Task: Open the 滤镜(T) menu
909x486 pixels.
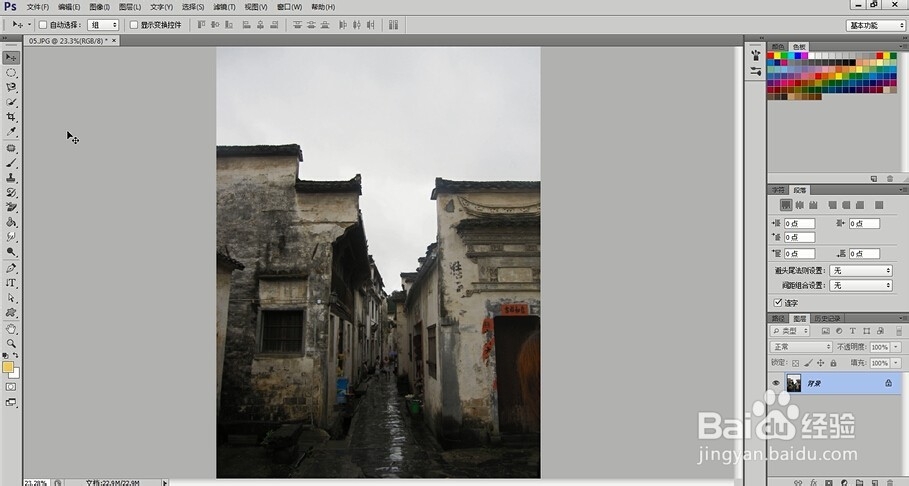Action: (x=224, y=7)
